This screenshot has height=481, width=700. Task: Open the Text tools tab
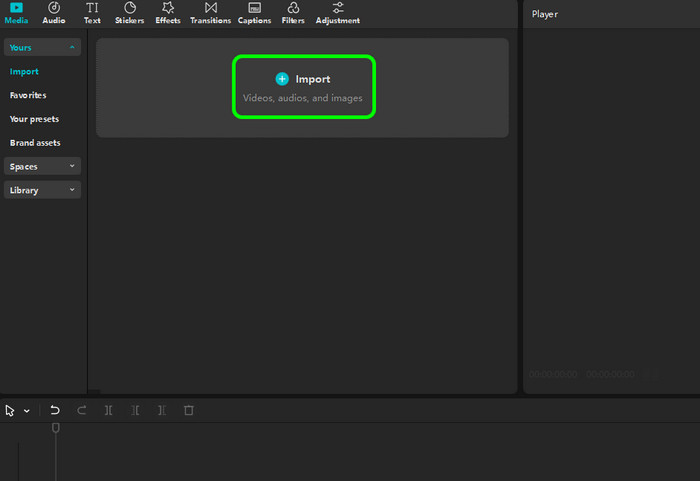click(x=92, y=13)
